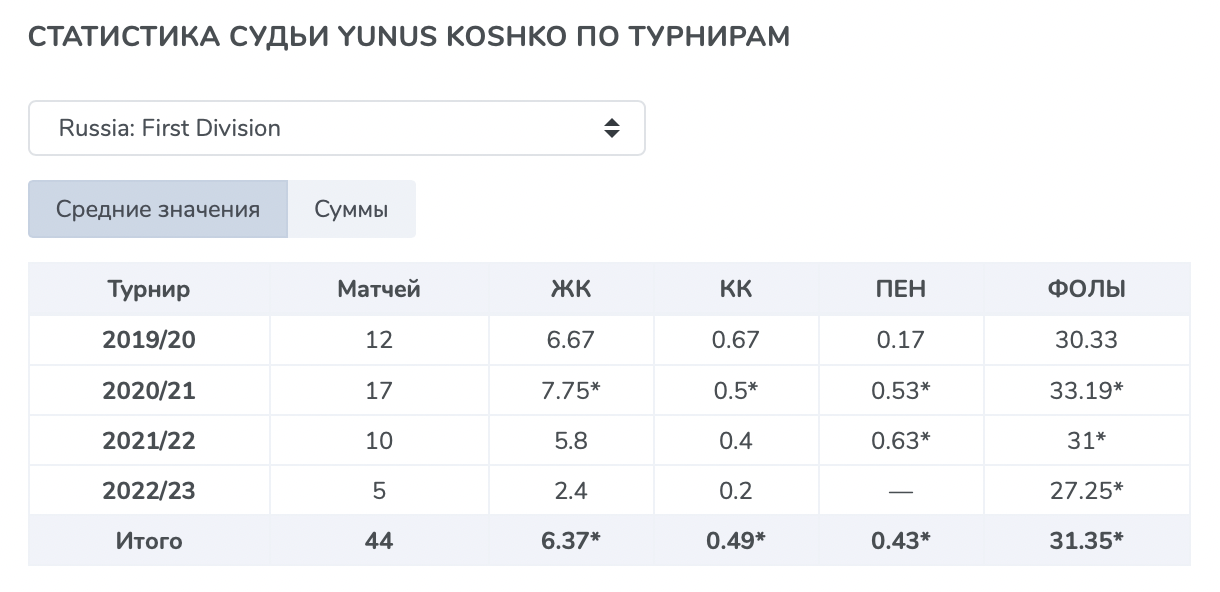Click the 7.75* yellow cards value
The height and width of the screenshot is (592, 1220).
tap(571, 390)
